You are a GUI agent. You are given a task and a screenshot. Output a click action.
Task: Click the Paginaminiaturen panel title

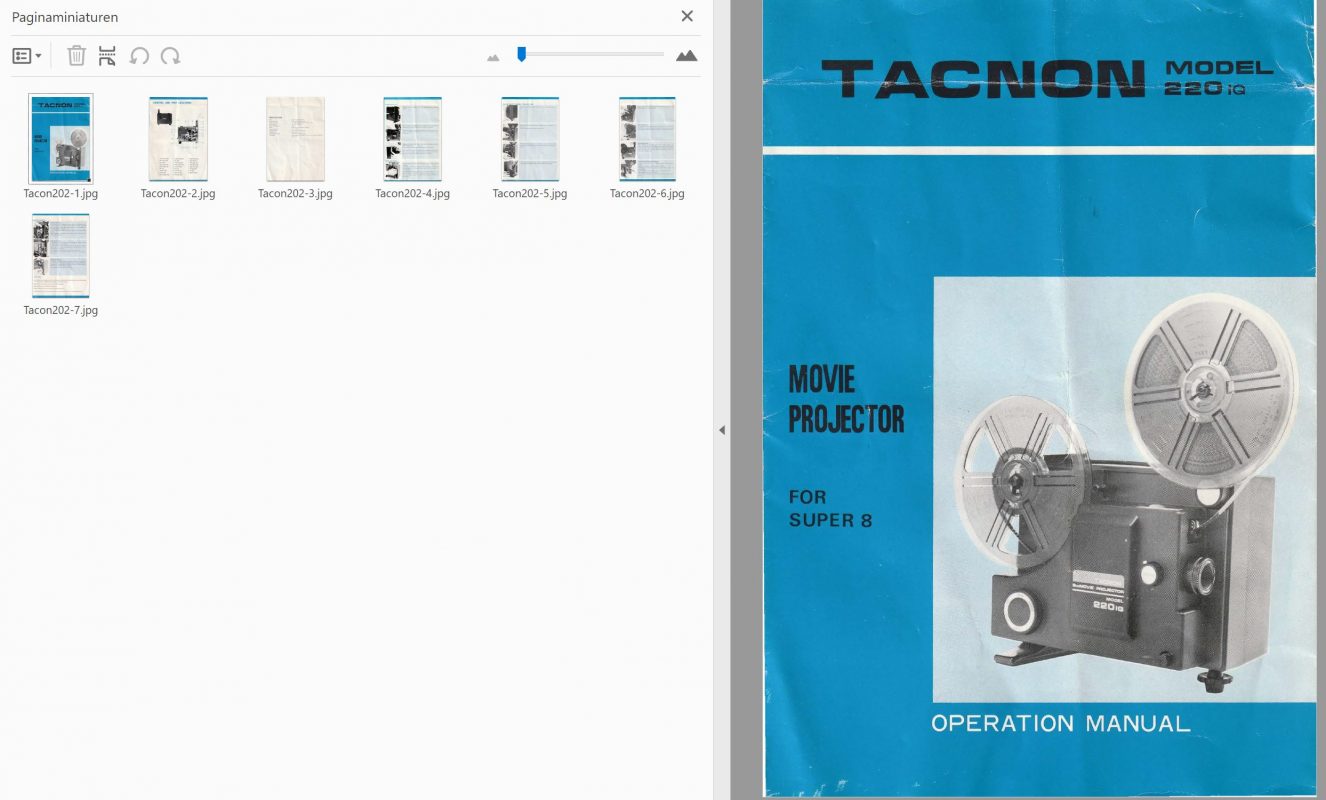[x=65, y=17]
